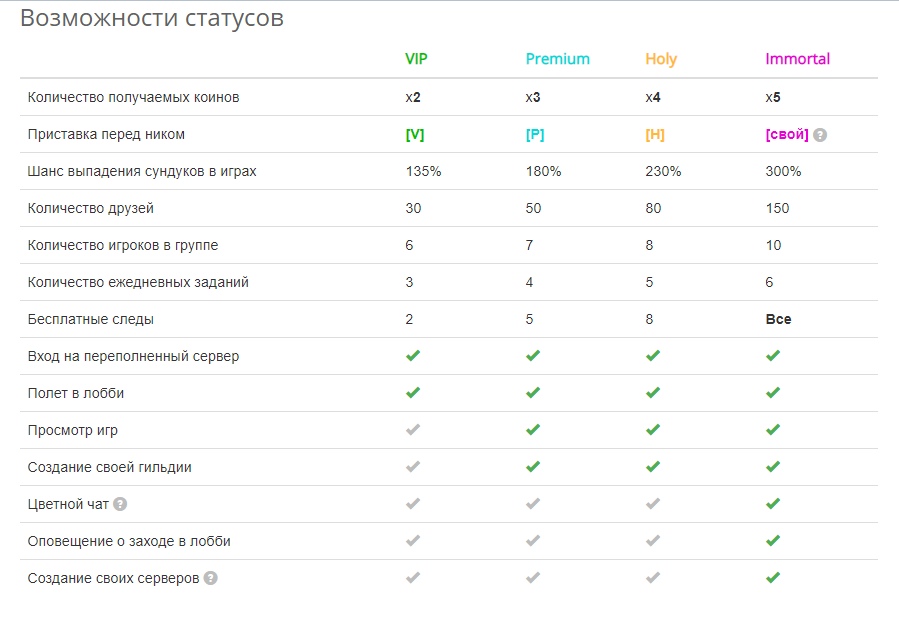Click the Возможности статусов page heading

(x=152, y=18)
